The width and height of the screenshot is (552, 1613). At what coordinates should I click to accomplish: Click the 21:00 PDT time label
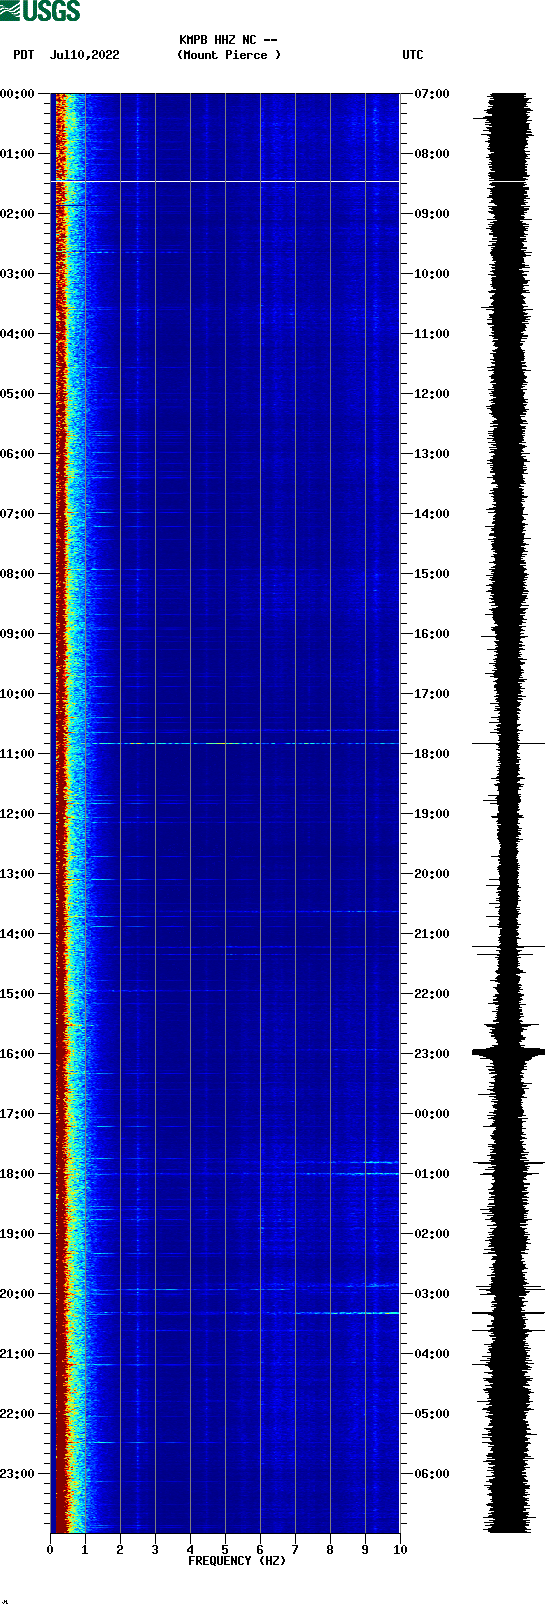pyautogui.click(x=18, y=1354)
